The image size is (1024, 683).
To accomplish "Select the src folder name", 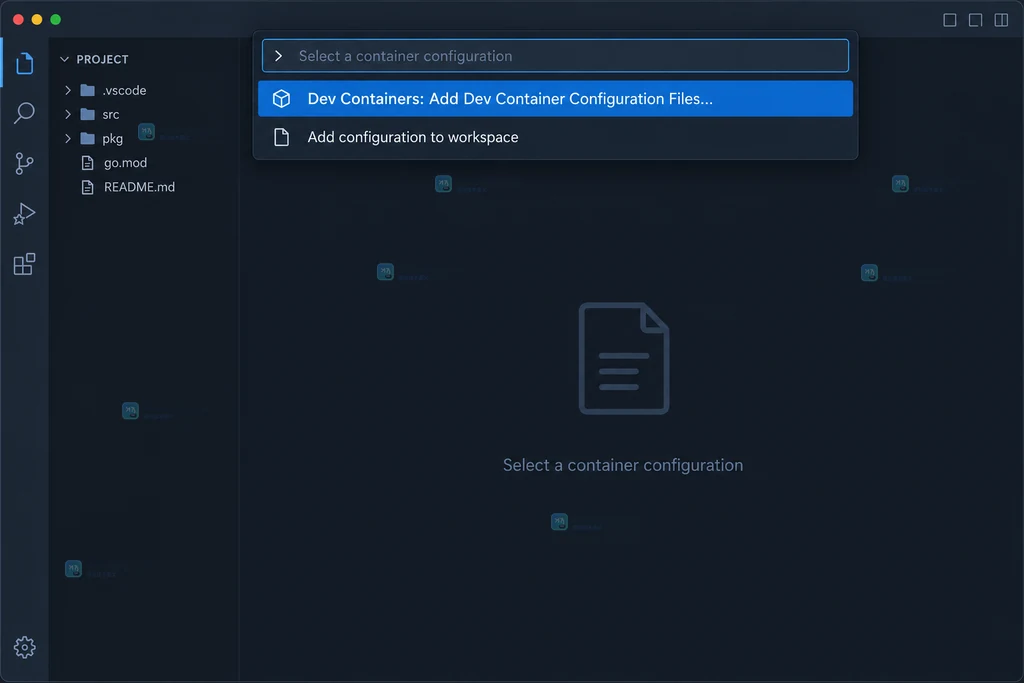I will [111, 114].
